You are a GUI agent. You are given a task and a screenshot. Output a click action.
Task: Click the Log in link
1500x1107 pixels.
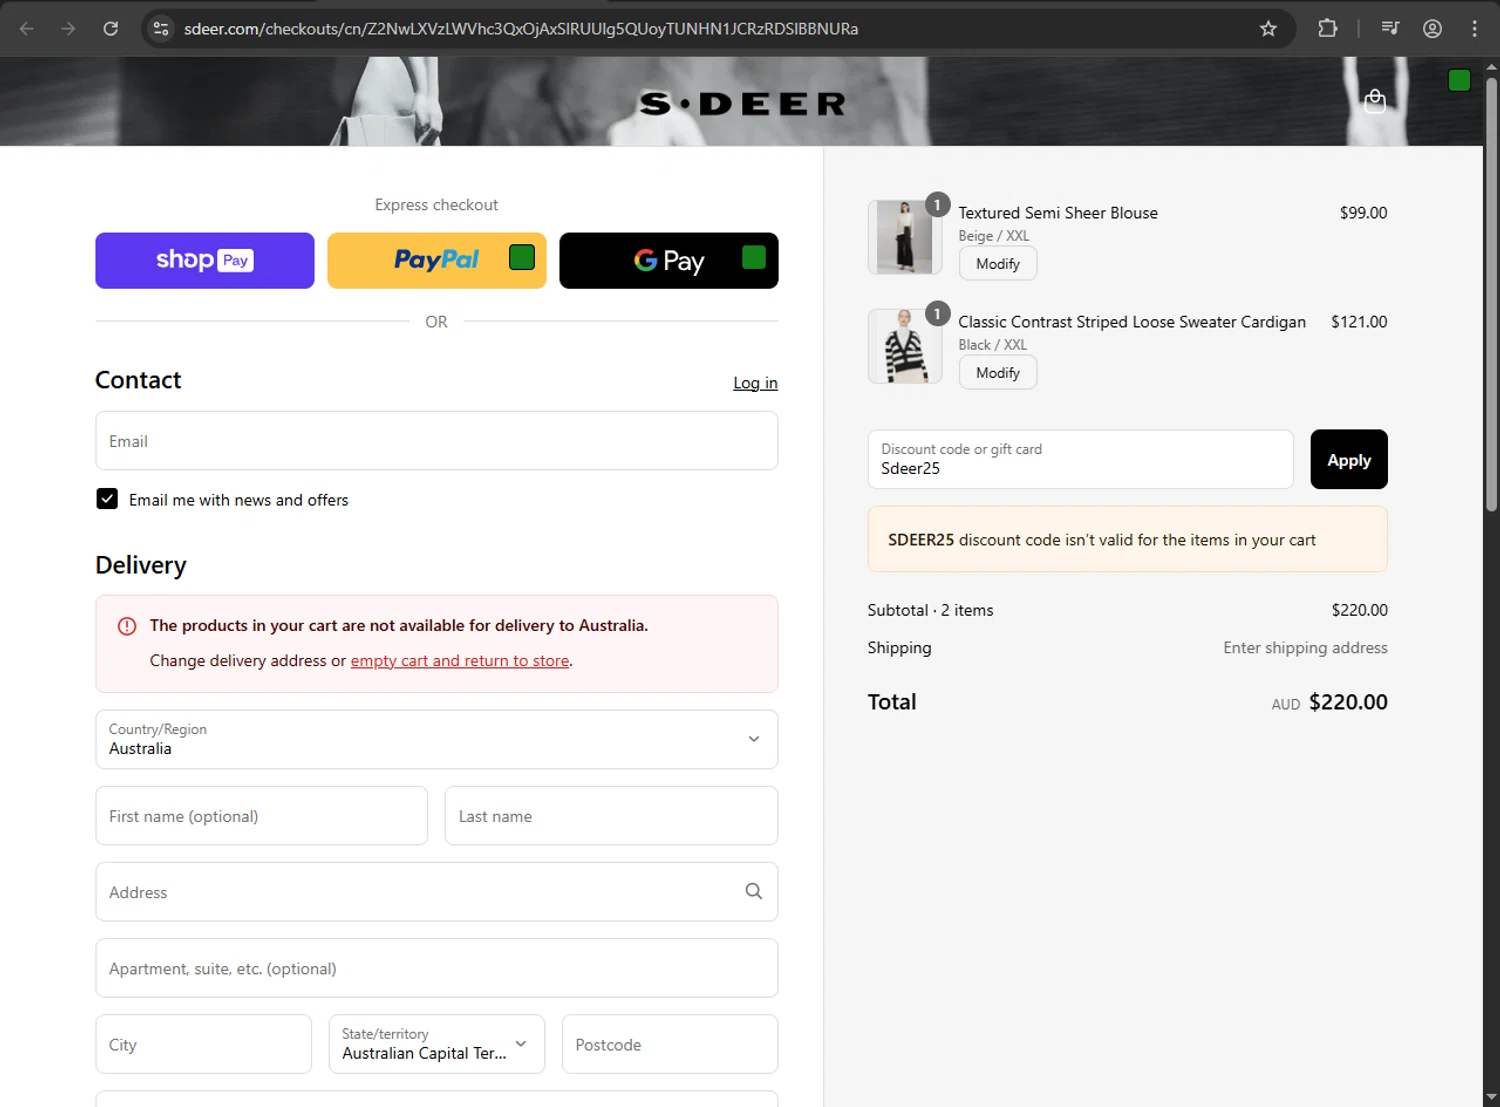tap(755, 383)
